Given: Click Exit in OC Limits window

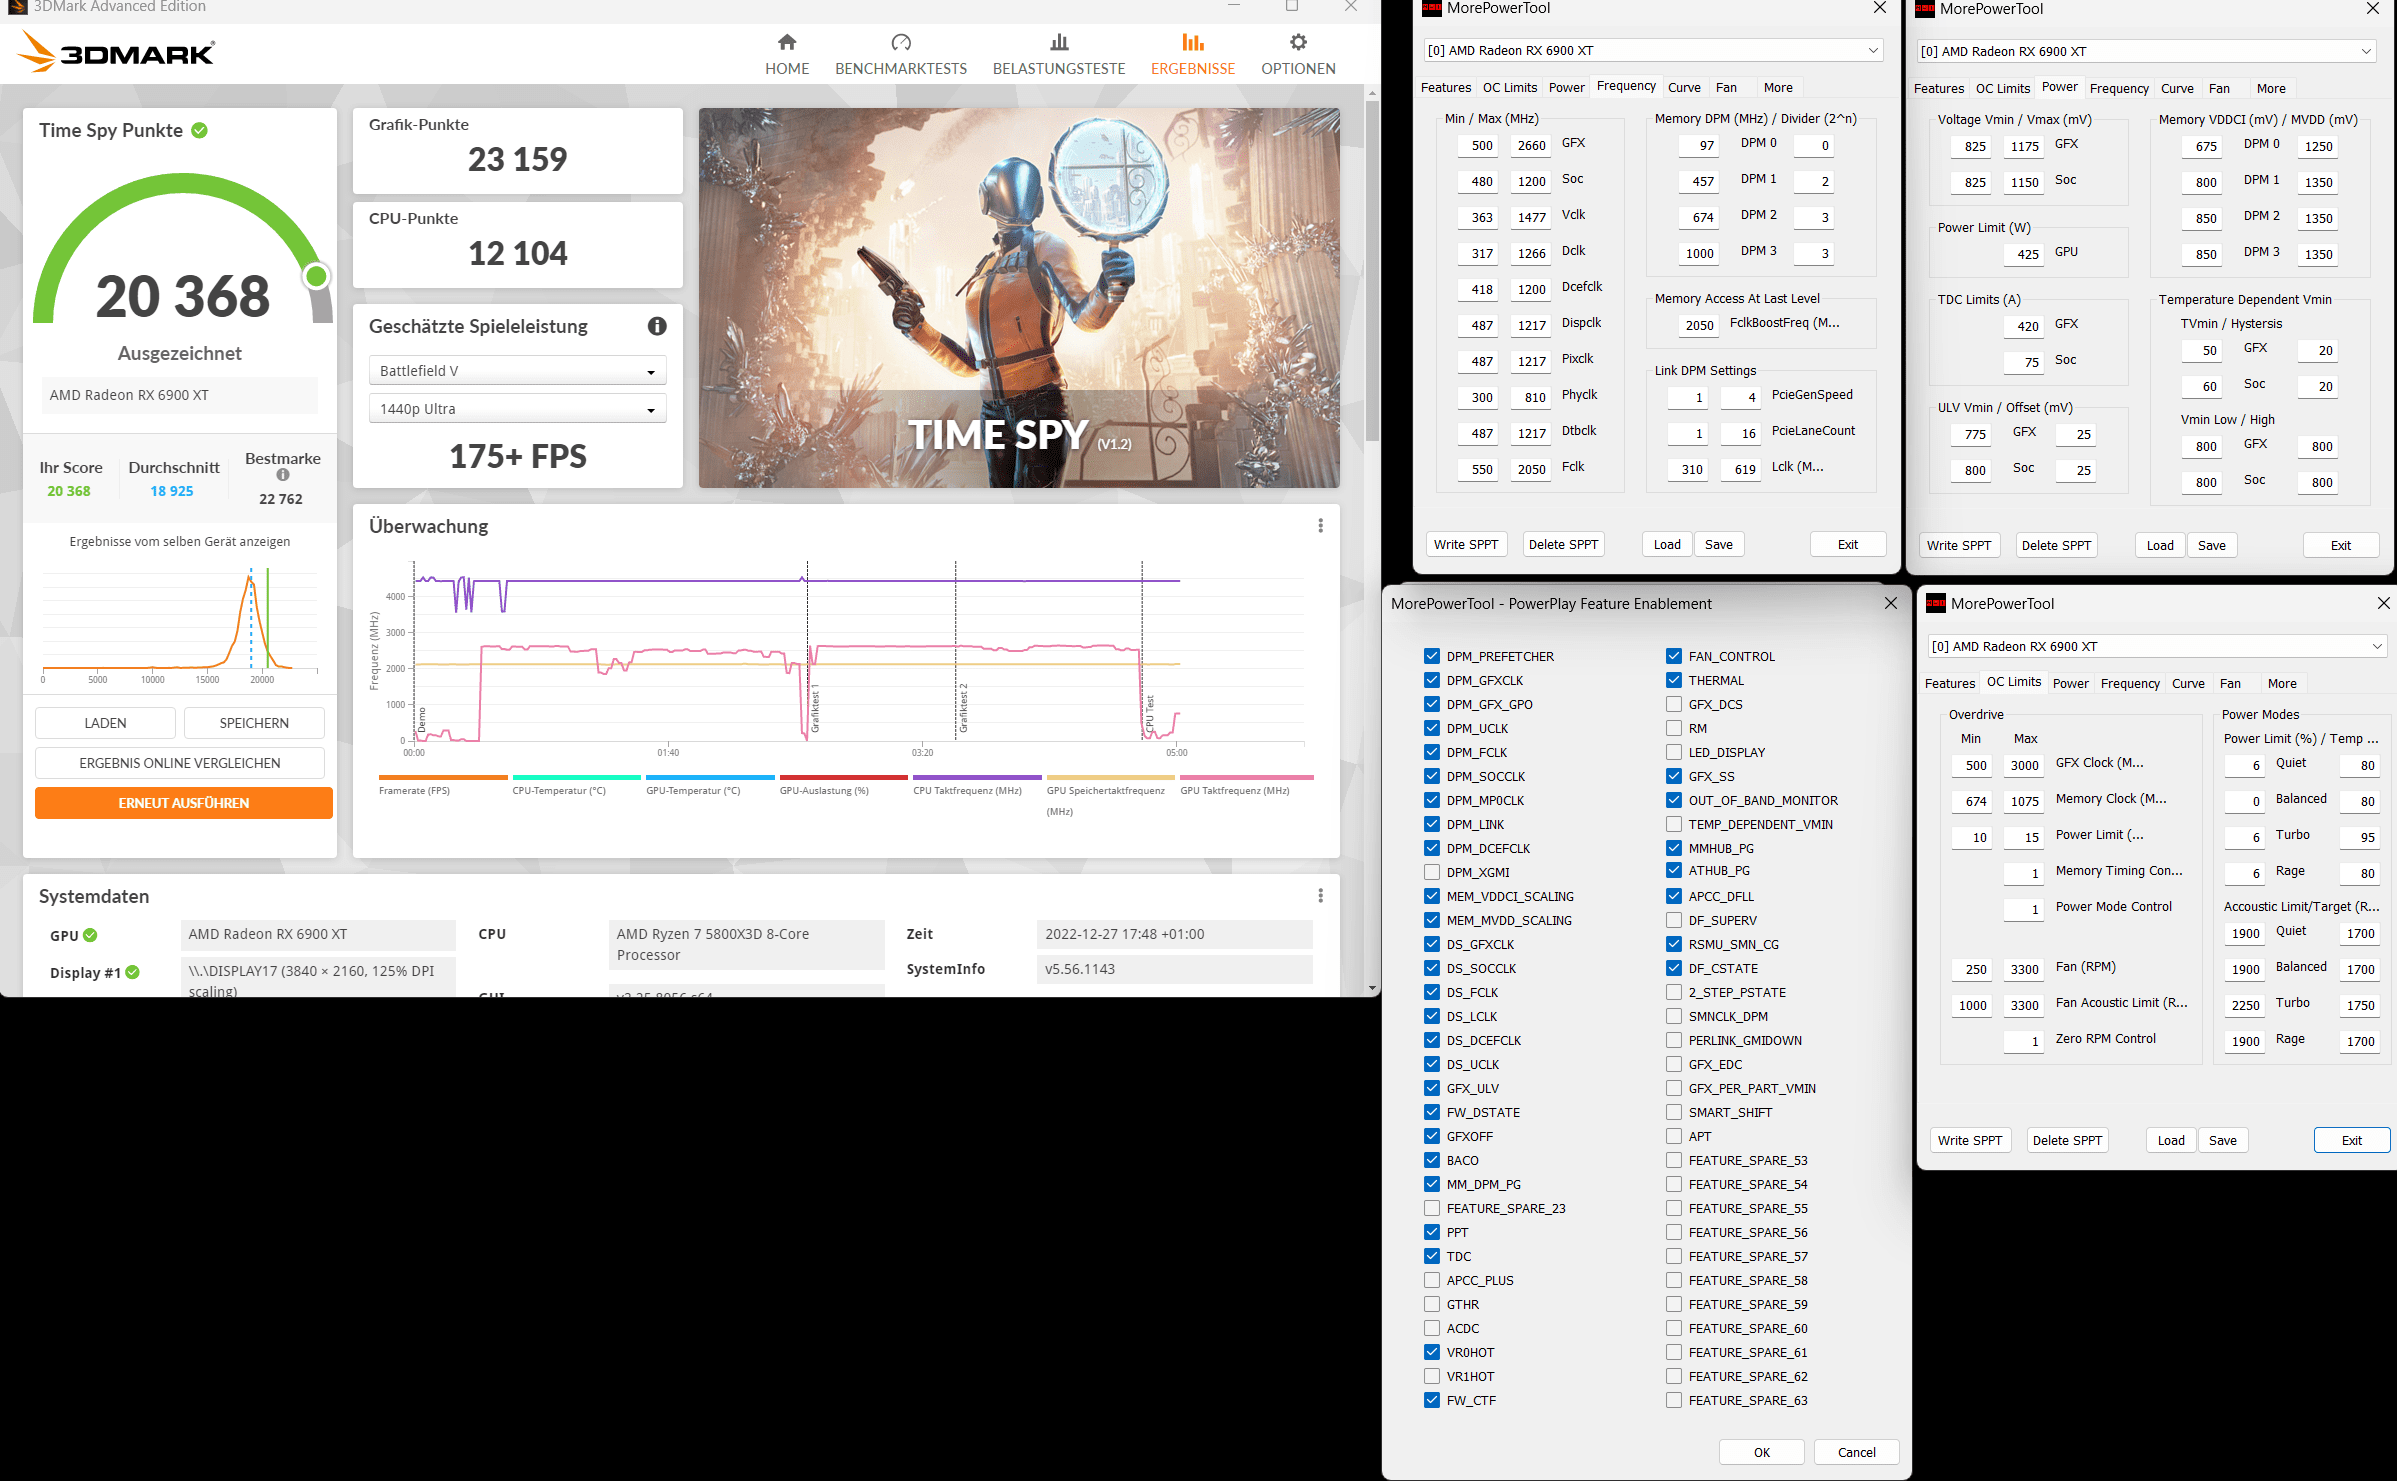Looking at the screenshot, I should pos(2352,1140).
